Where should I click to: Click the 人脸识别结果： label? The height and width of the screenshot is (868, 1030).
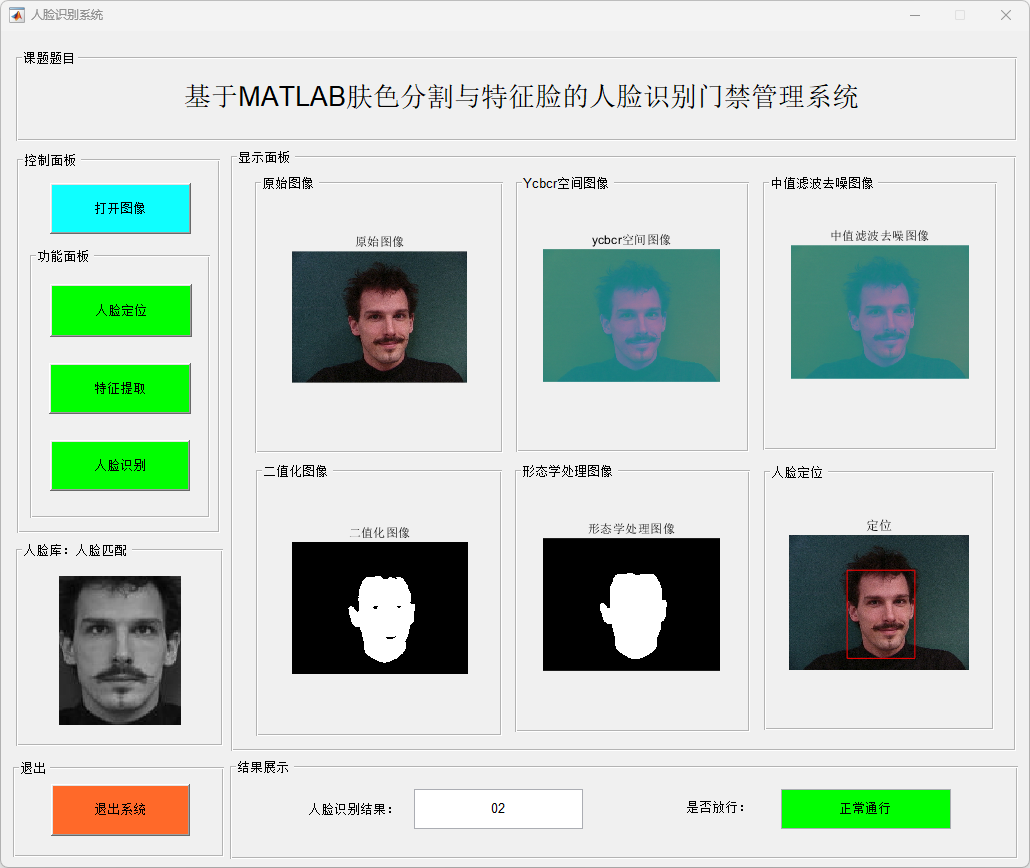pos(351,810)
